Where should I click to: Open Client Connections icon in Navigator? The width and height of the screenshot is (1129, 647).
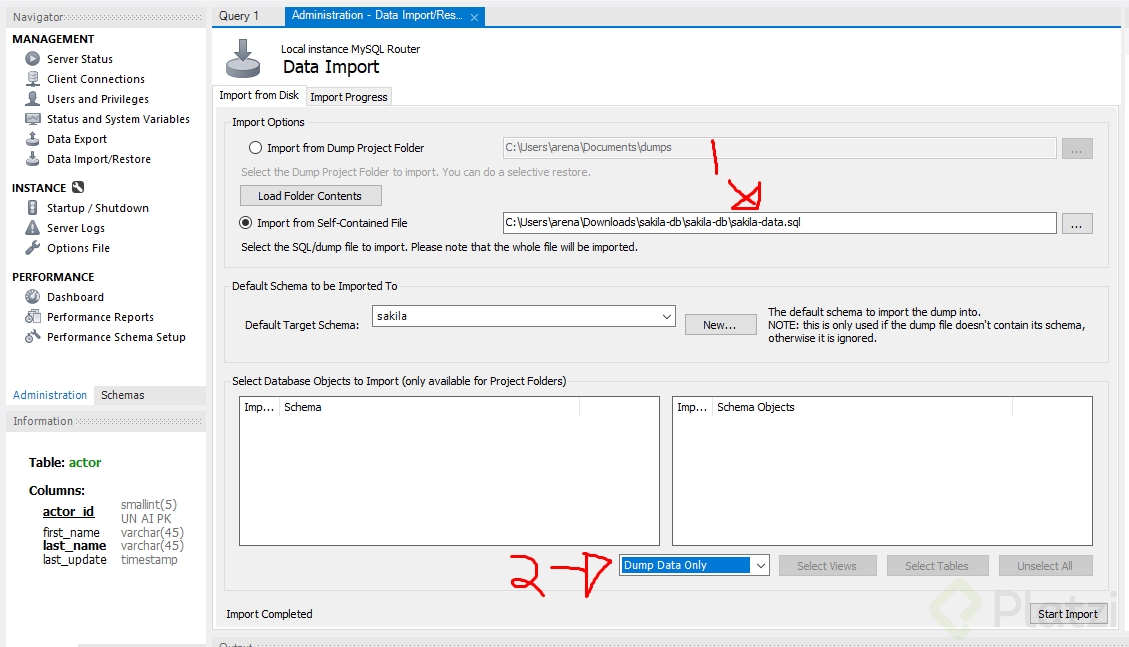click(32, 79)
